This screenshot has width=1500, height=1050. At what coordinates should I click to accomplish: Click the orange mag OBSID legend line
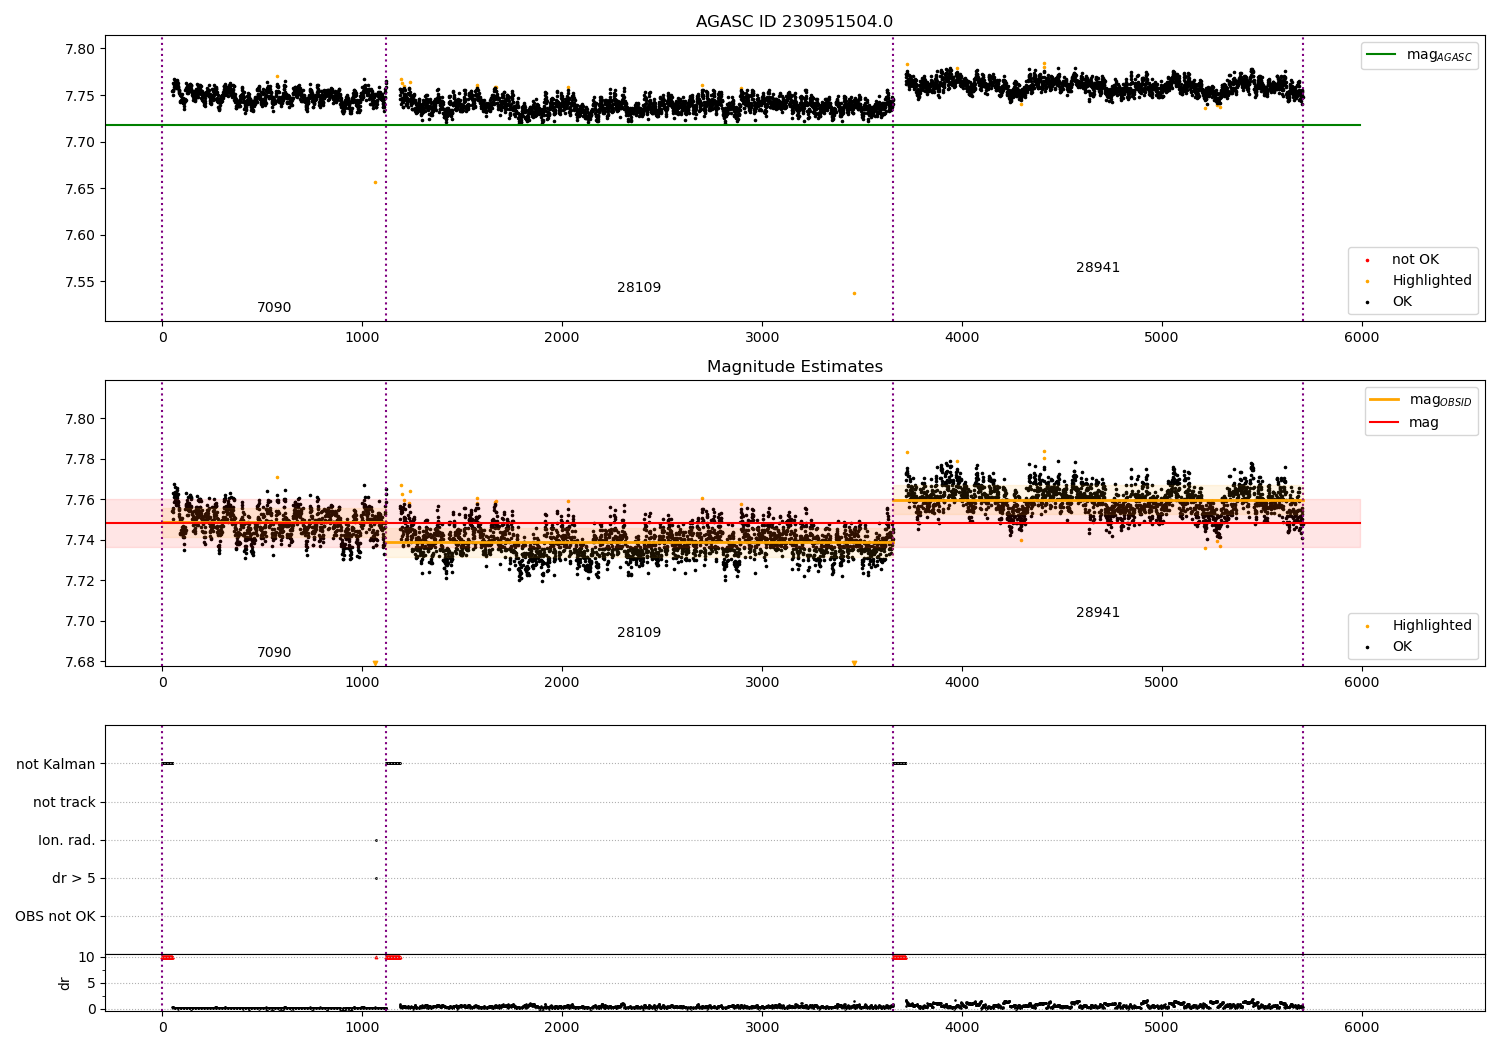coord(1384,400)
